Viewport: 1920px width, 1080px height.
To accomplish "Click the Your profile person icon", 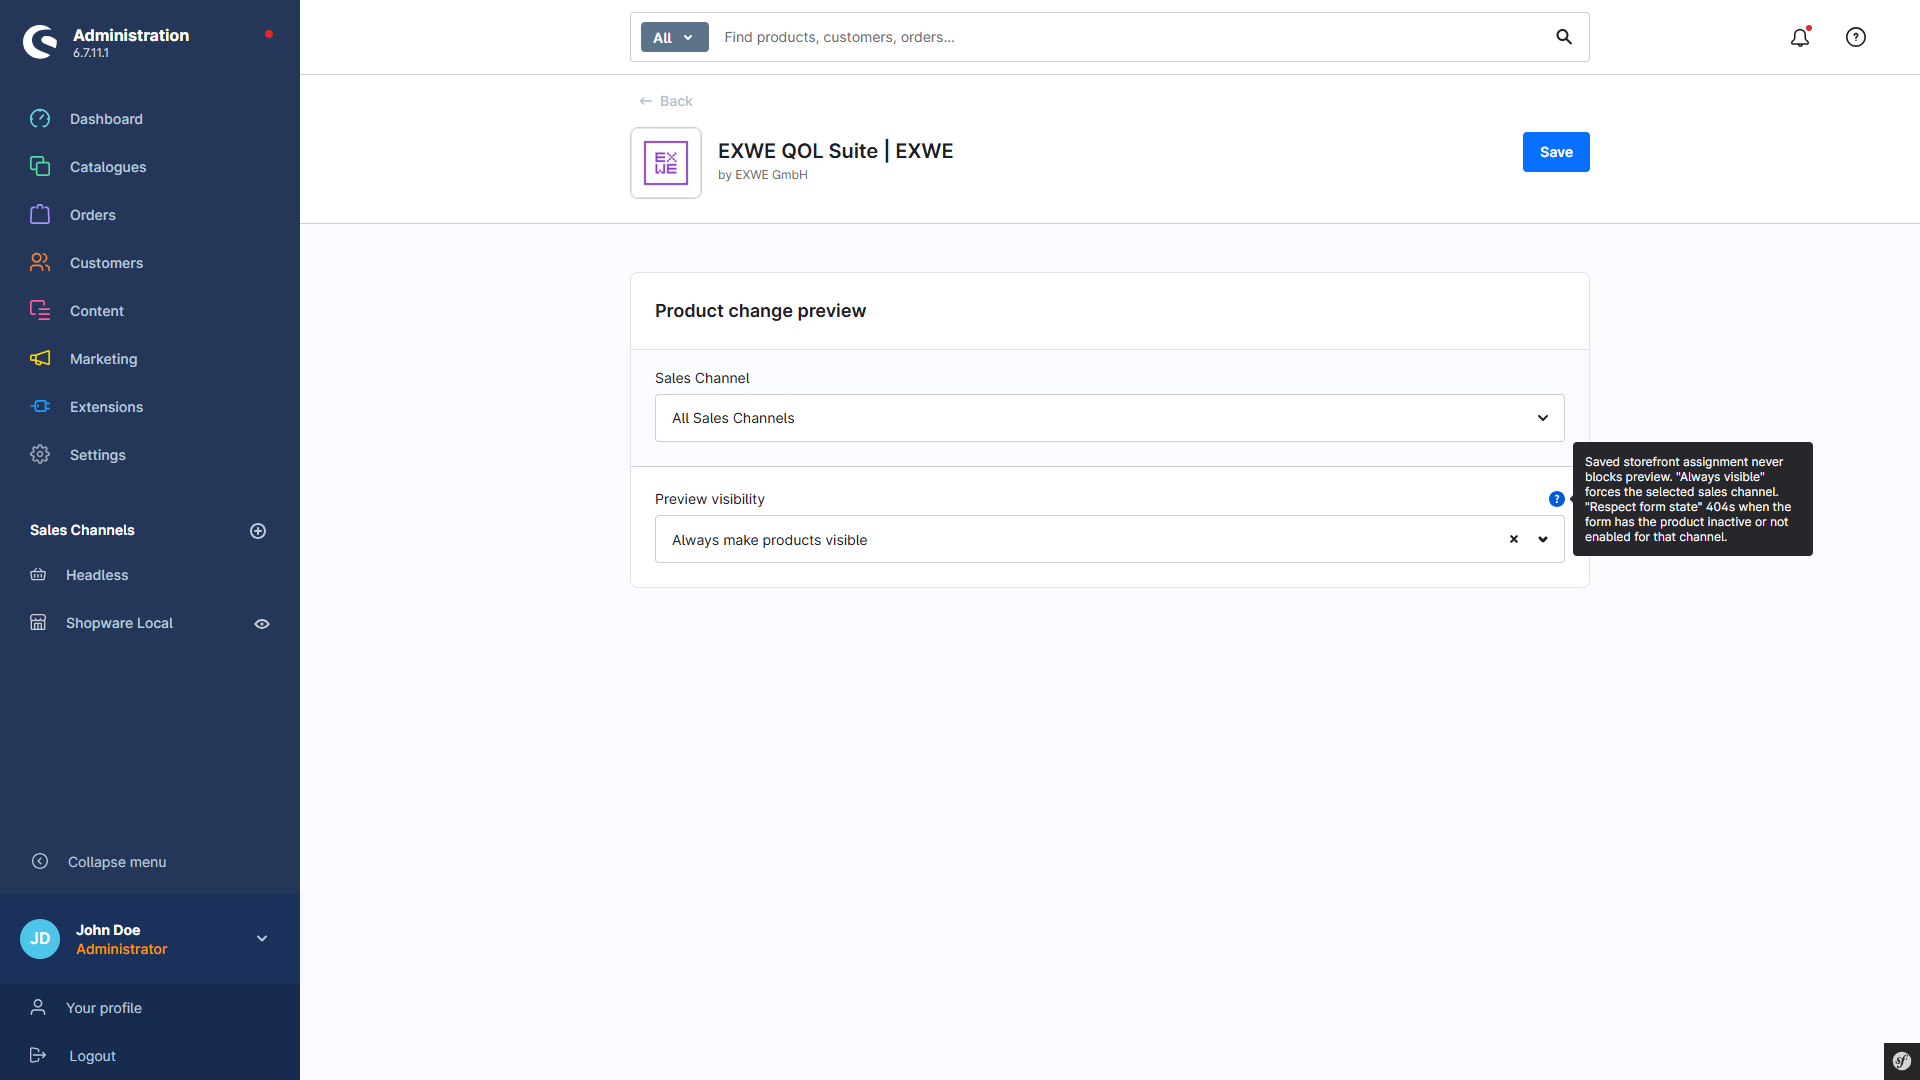I will (x=38, y=1008).
